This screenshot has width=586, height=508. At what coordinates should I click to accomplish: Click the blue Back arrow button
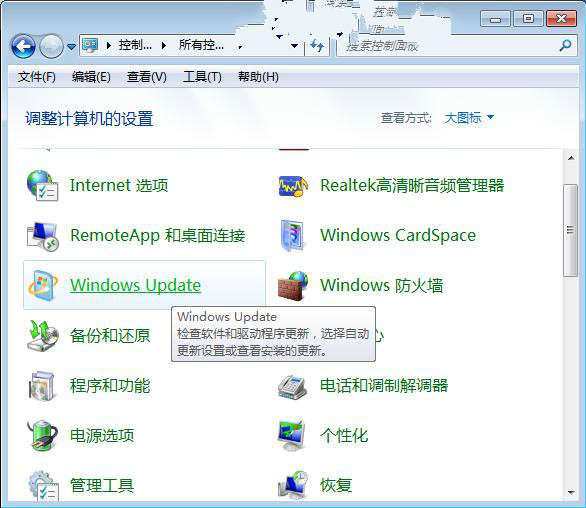coord(23,46)
